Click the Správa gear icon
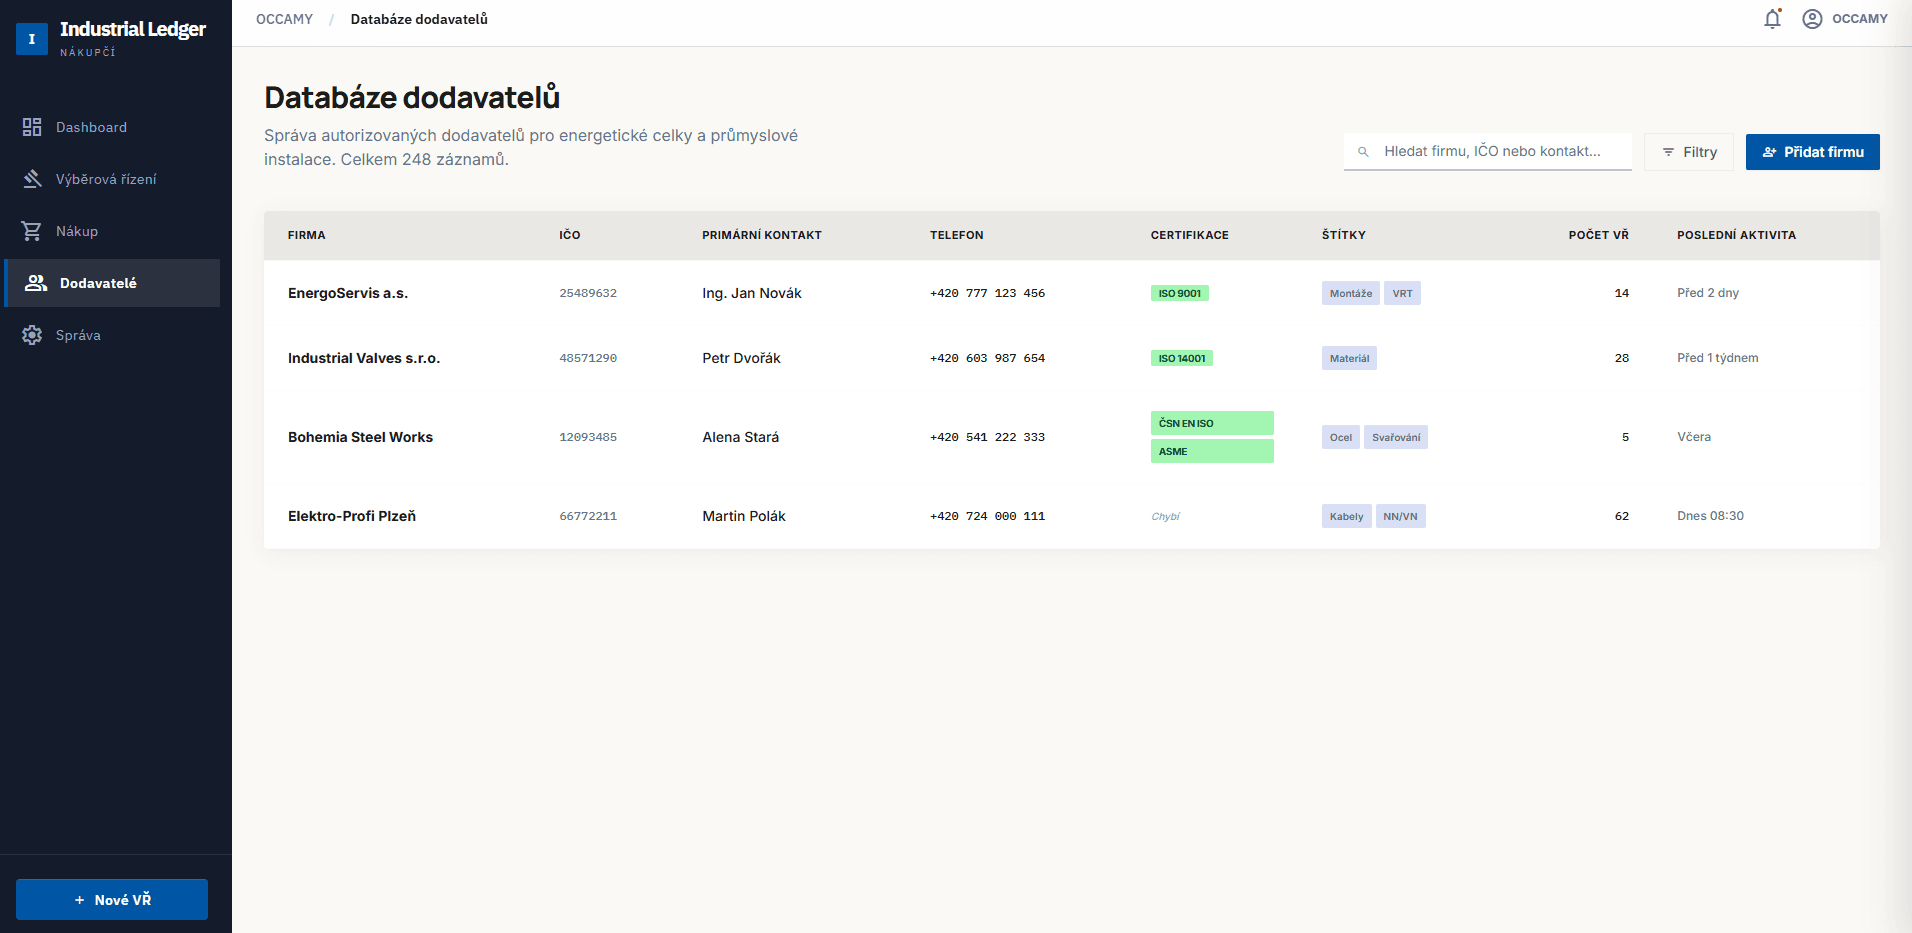 click(x=32, y=335)
